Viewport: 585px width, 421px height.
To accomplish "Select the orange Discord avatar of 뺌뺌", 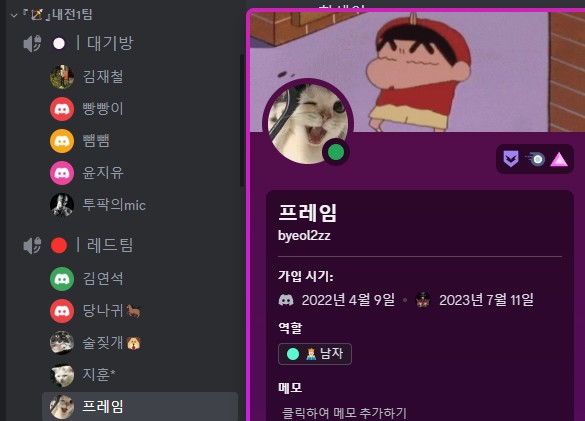I will pyautogui.click(x=62, y=141).
